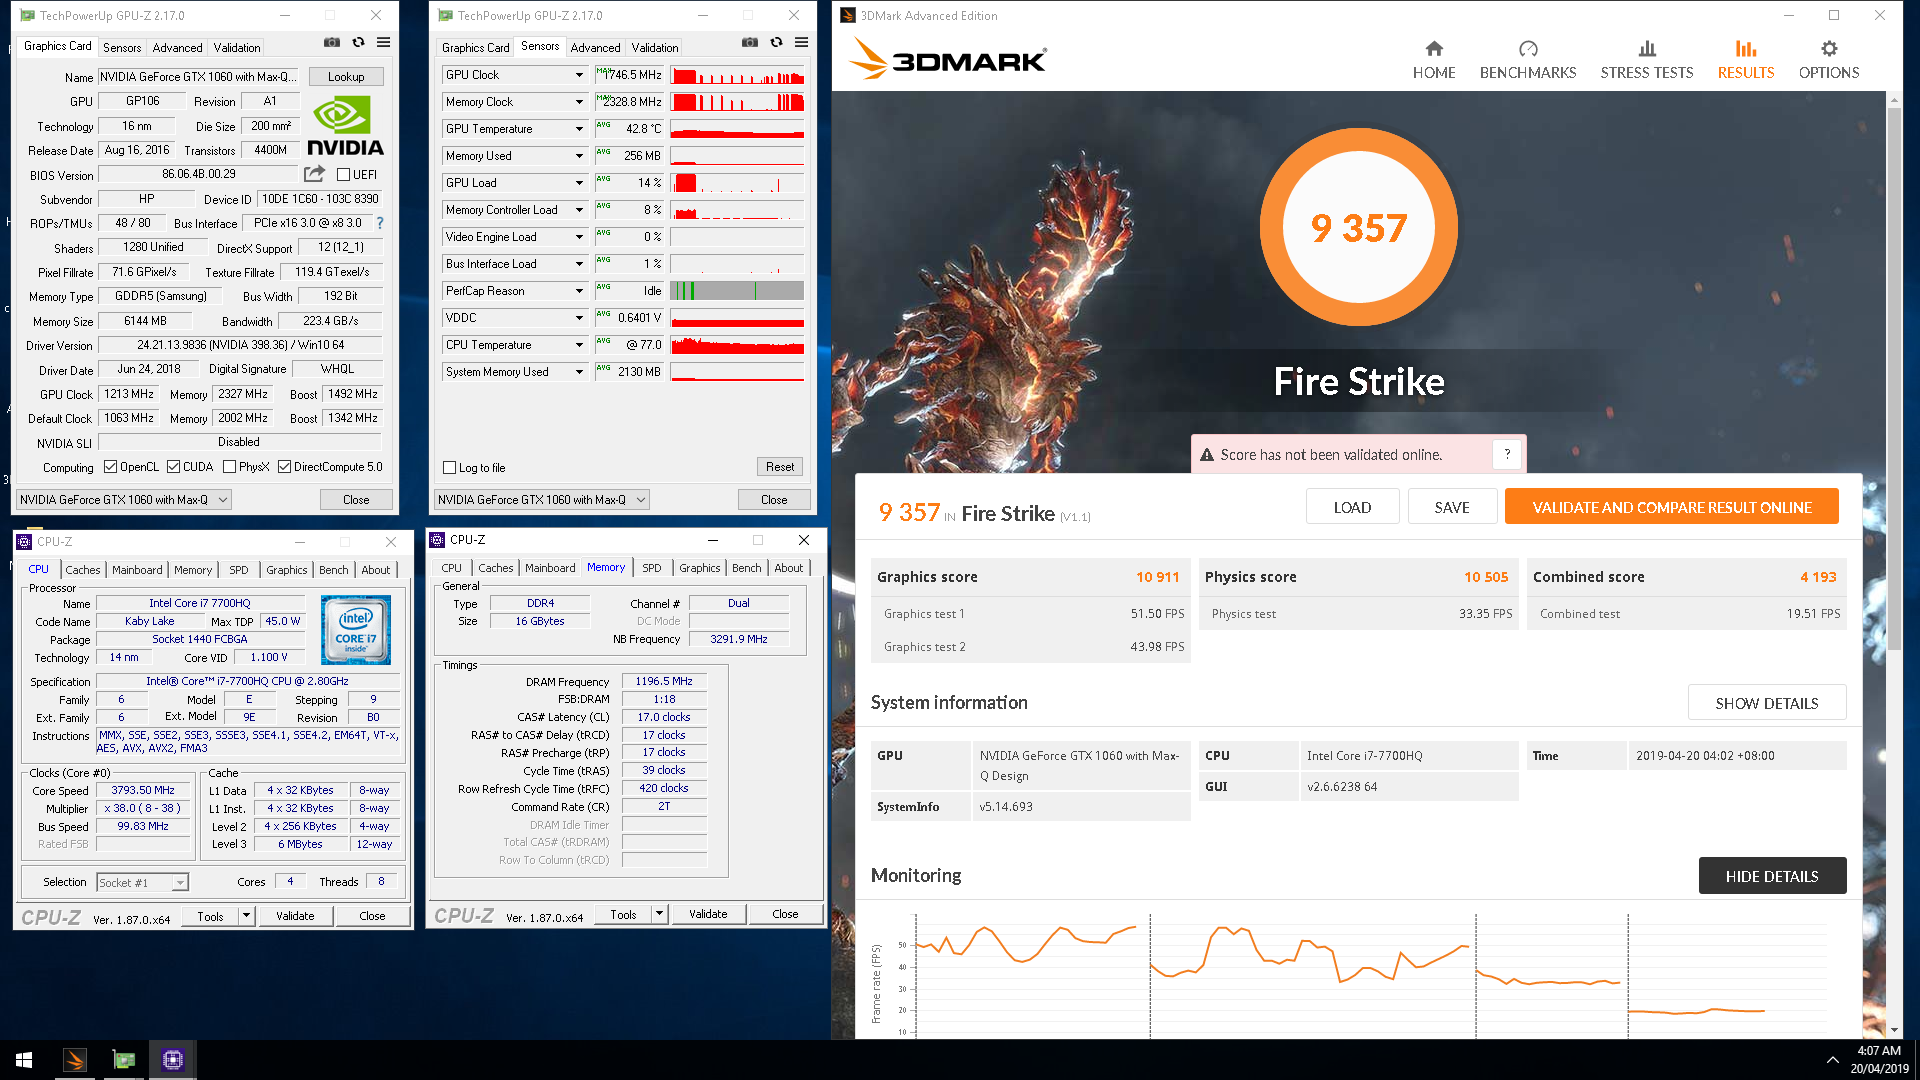Image resolution: width=1920 pixels, height=1080 pixels.
Task: Click the Physics score value 10 505
Action: [1486, 577]
